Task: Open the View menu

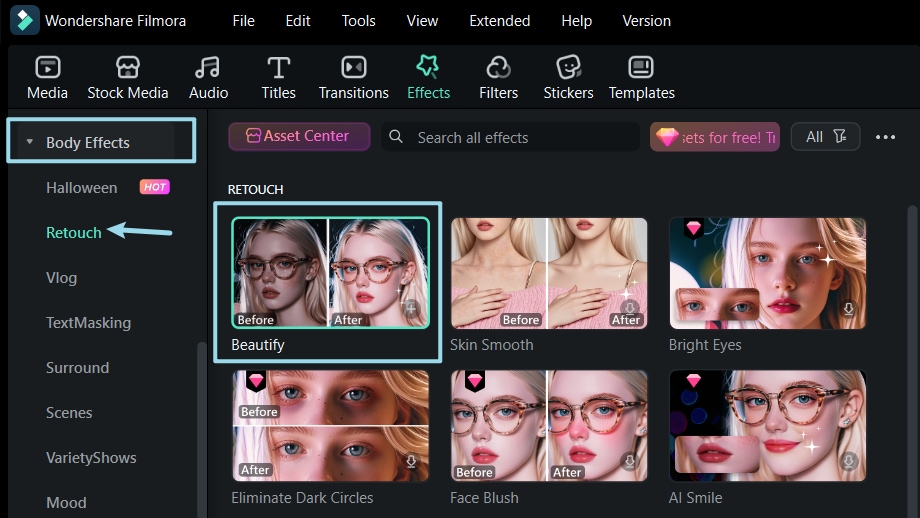Action: pyautogui.click(x=422, y=21)
